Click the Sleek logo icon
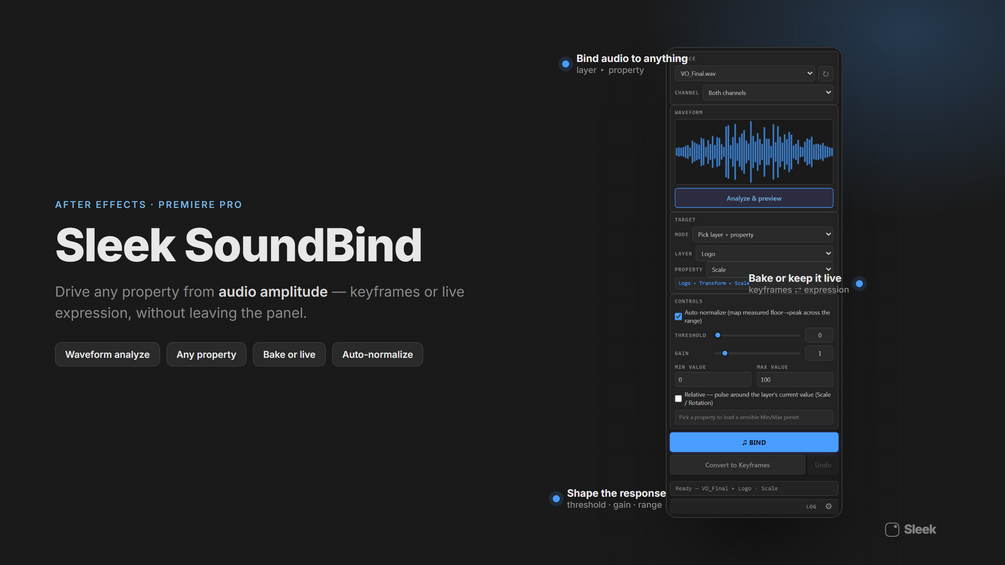 (x=892, y=529)
